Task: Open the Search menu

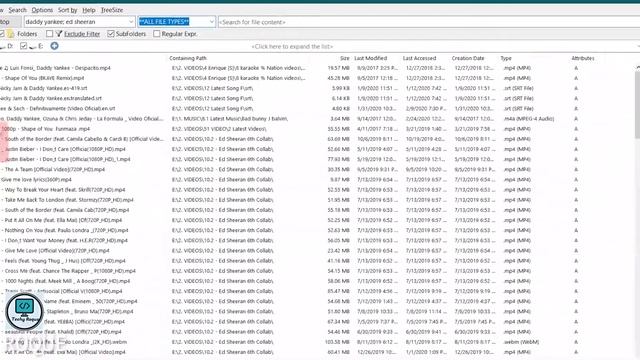Action: pyautogui.click(x=18, y=10)
